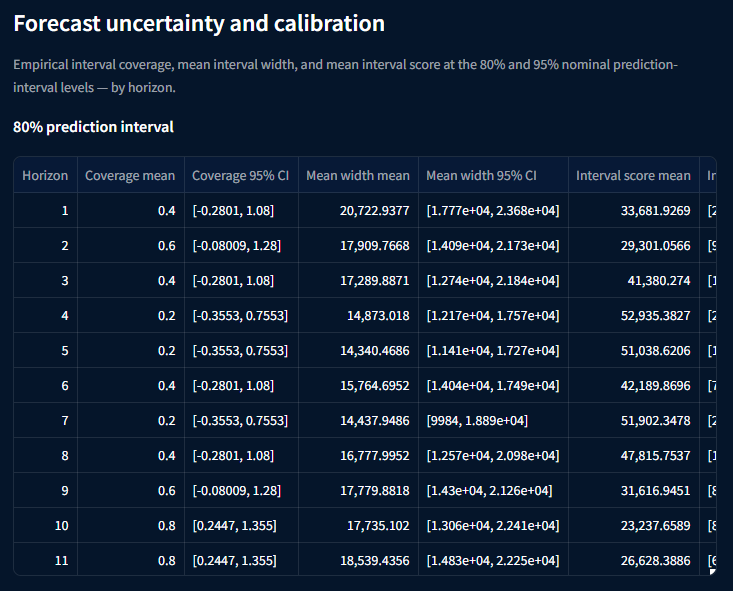Click mean width value 14,873.018
Viewport: 733px width, 591px height.
(x=358, y=316)
